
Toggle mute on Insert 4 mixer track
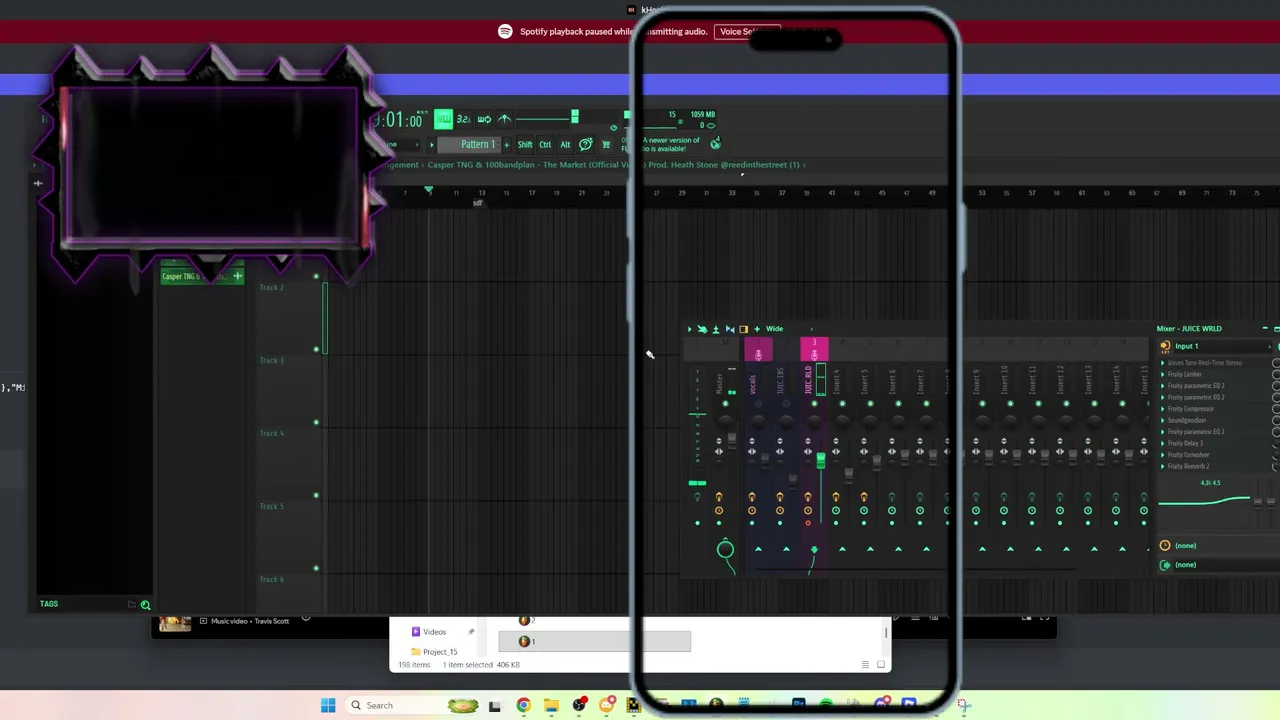tap(842, 404)
